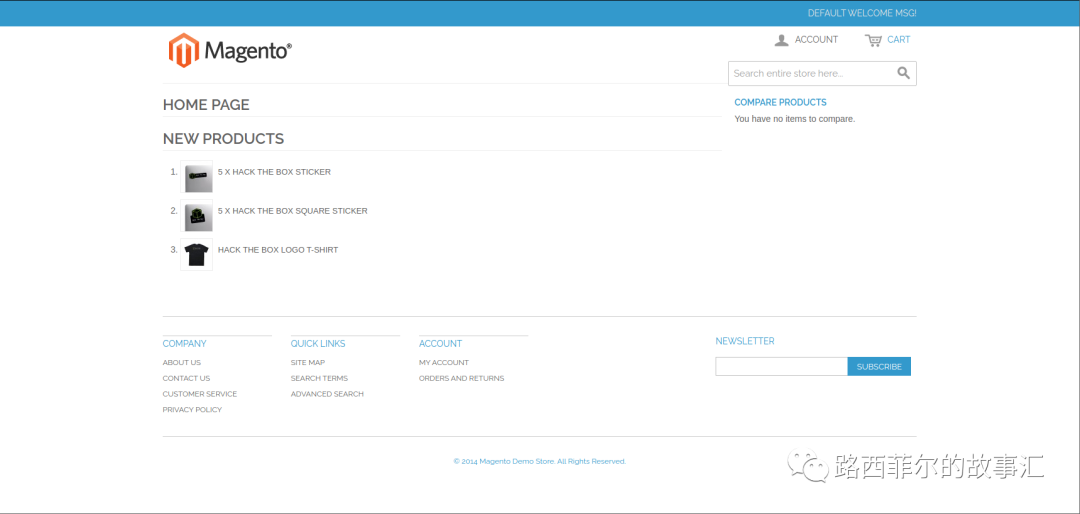Open 5 x Hack The Box Square Sticker thumbnail
Viewport: 1080px width, 514px height.
click(196, 216)
